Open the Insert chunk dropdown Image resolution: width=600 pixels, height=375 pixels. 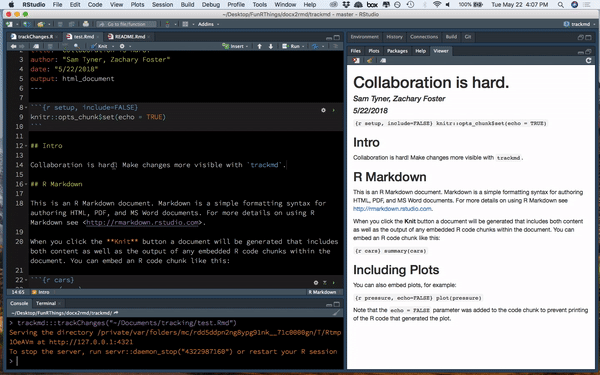(x=235, y=46)
